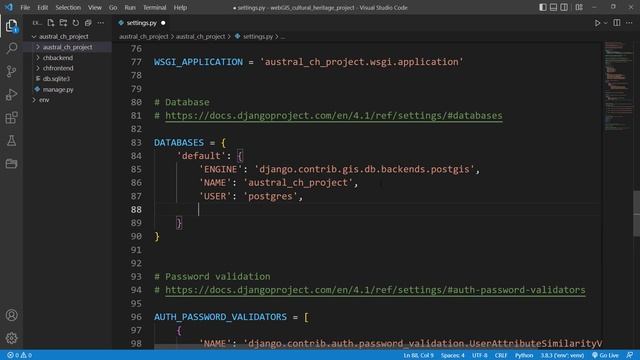
Task: Expand the chfrontend folder
Action: point(38,68)
